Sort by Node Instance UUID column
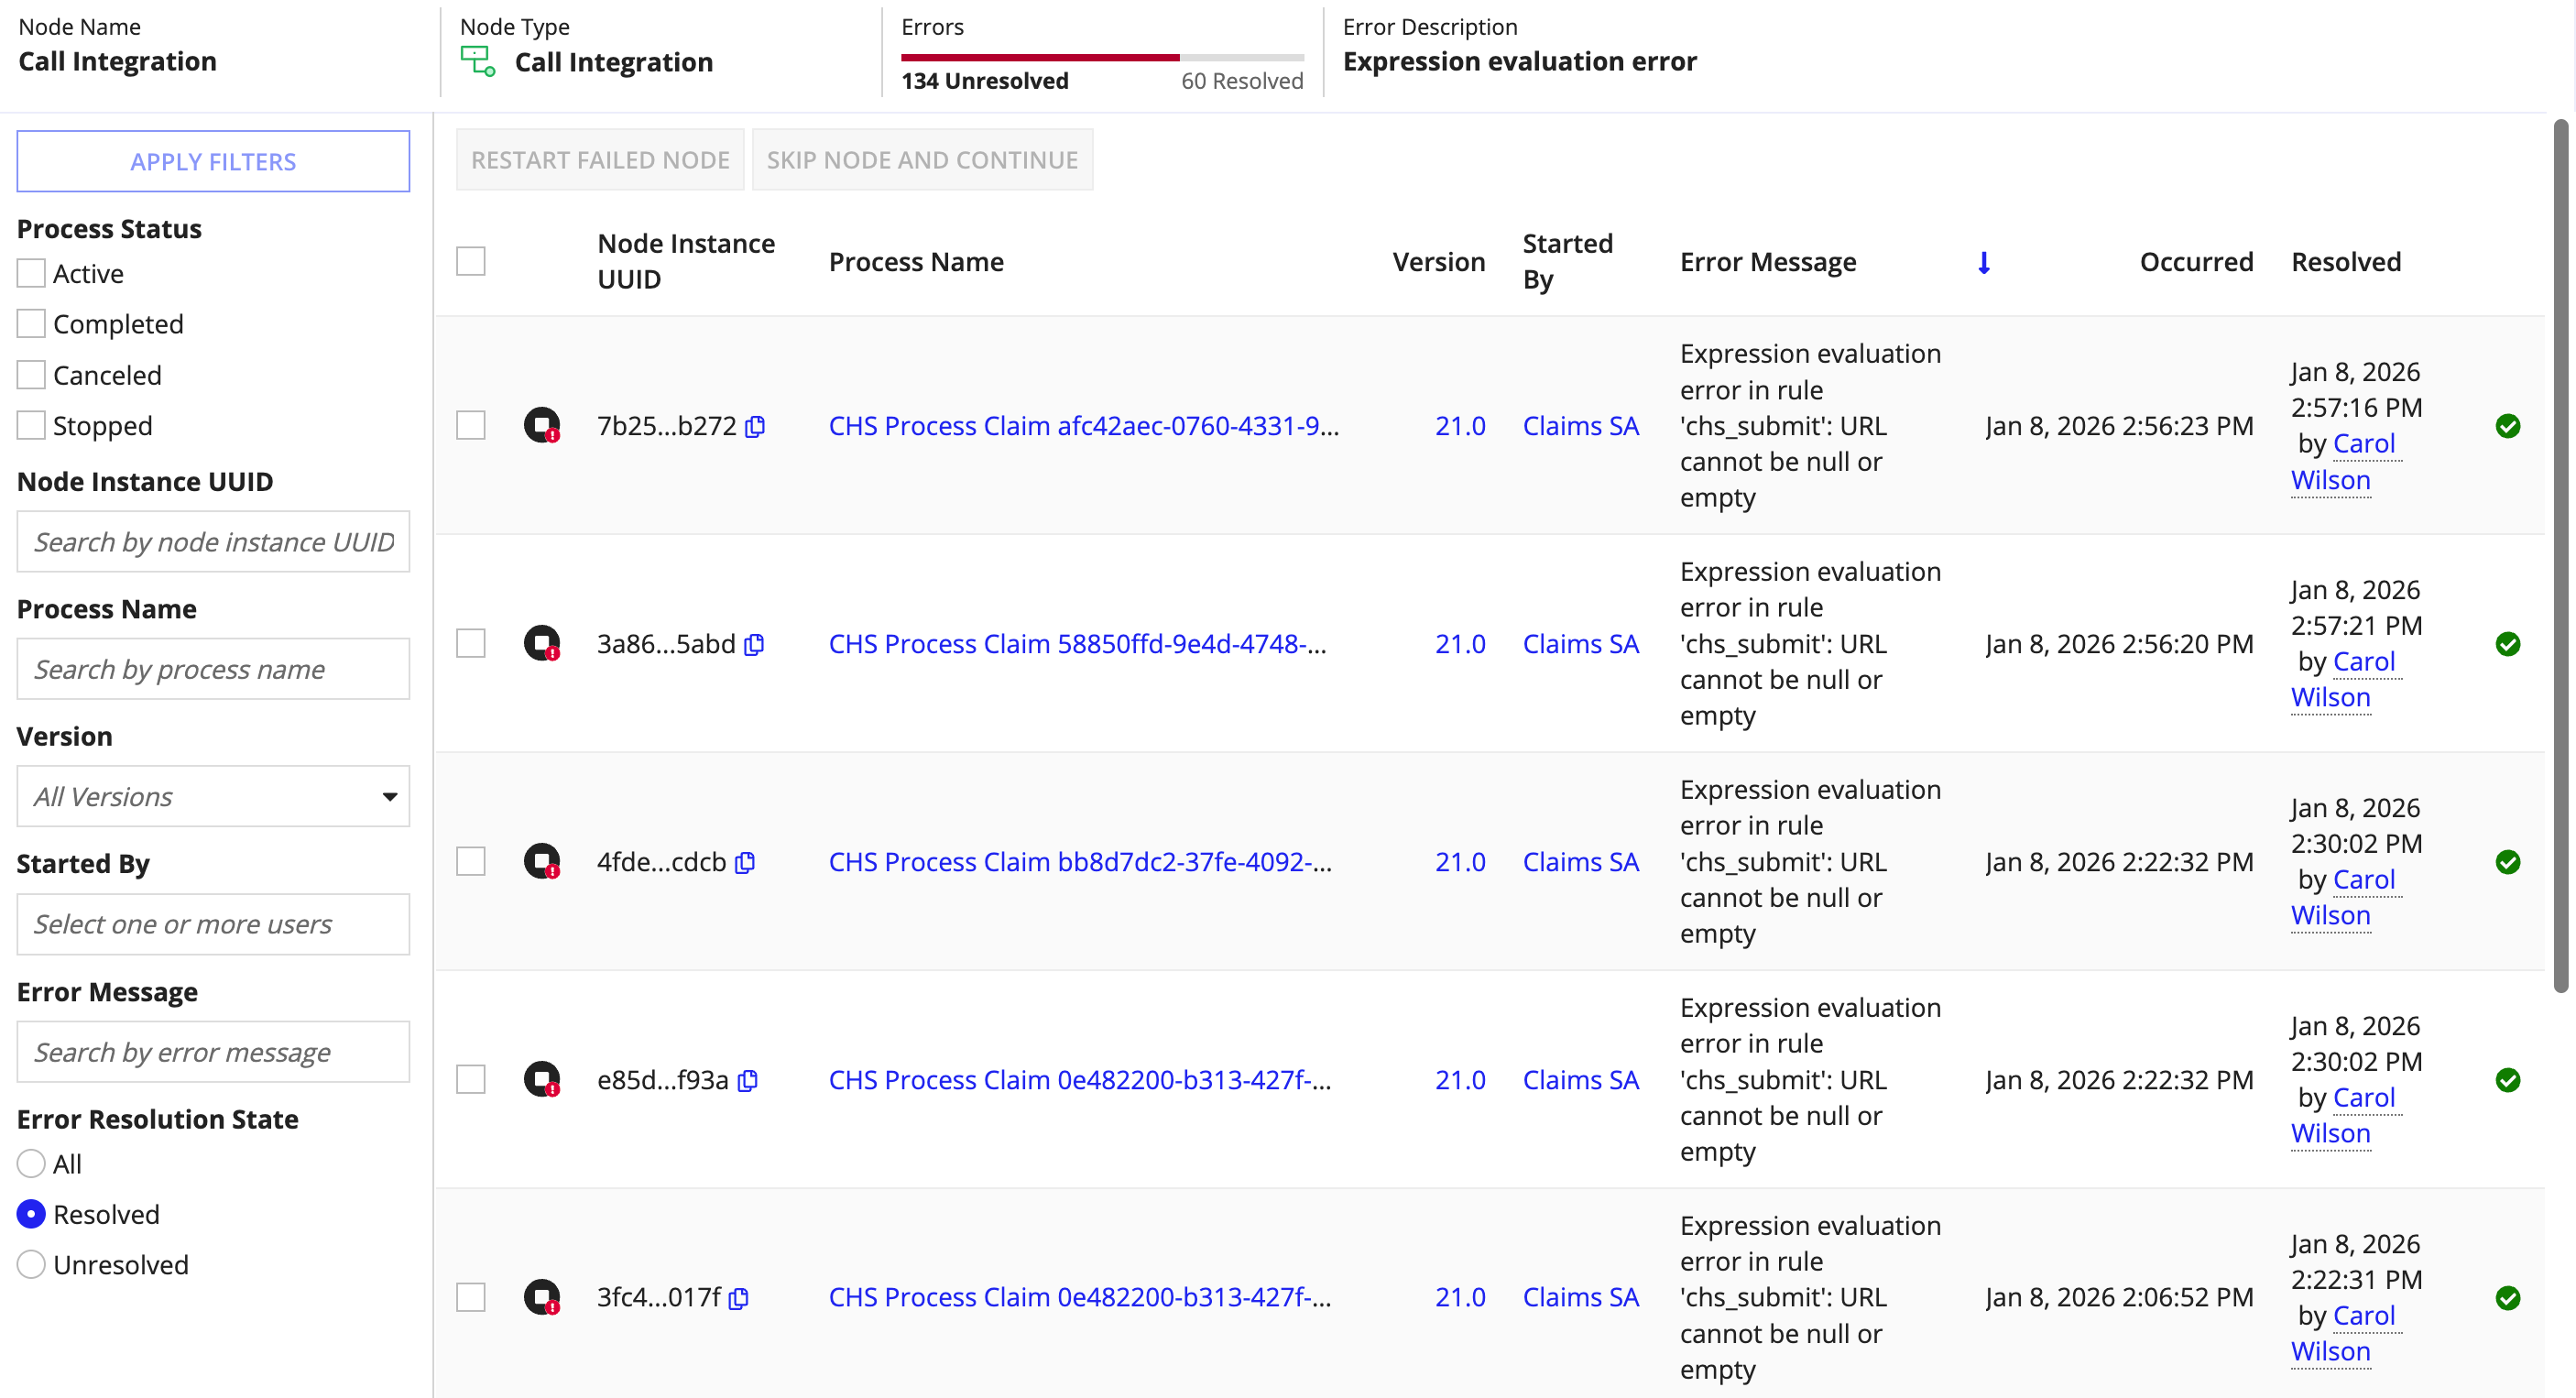The height and width of the screenshot is (1398, 2576). pyautogui.click(x=686, y=262)
